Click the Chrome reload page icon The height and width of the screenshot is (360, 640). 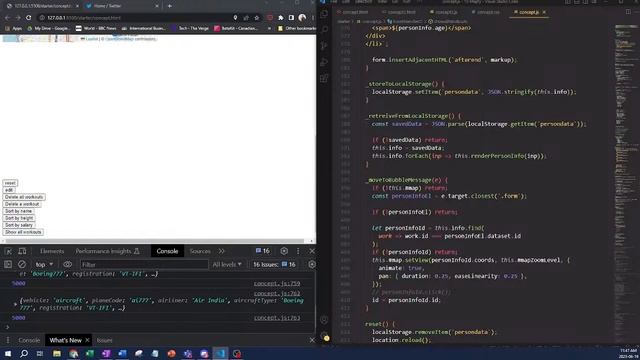[29, 18]
